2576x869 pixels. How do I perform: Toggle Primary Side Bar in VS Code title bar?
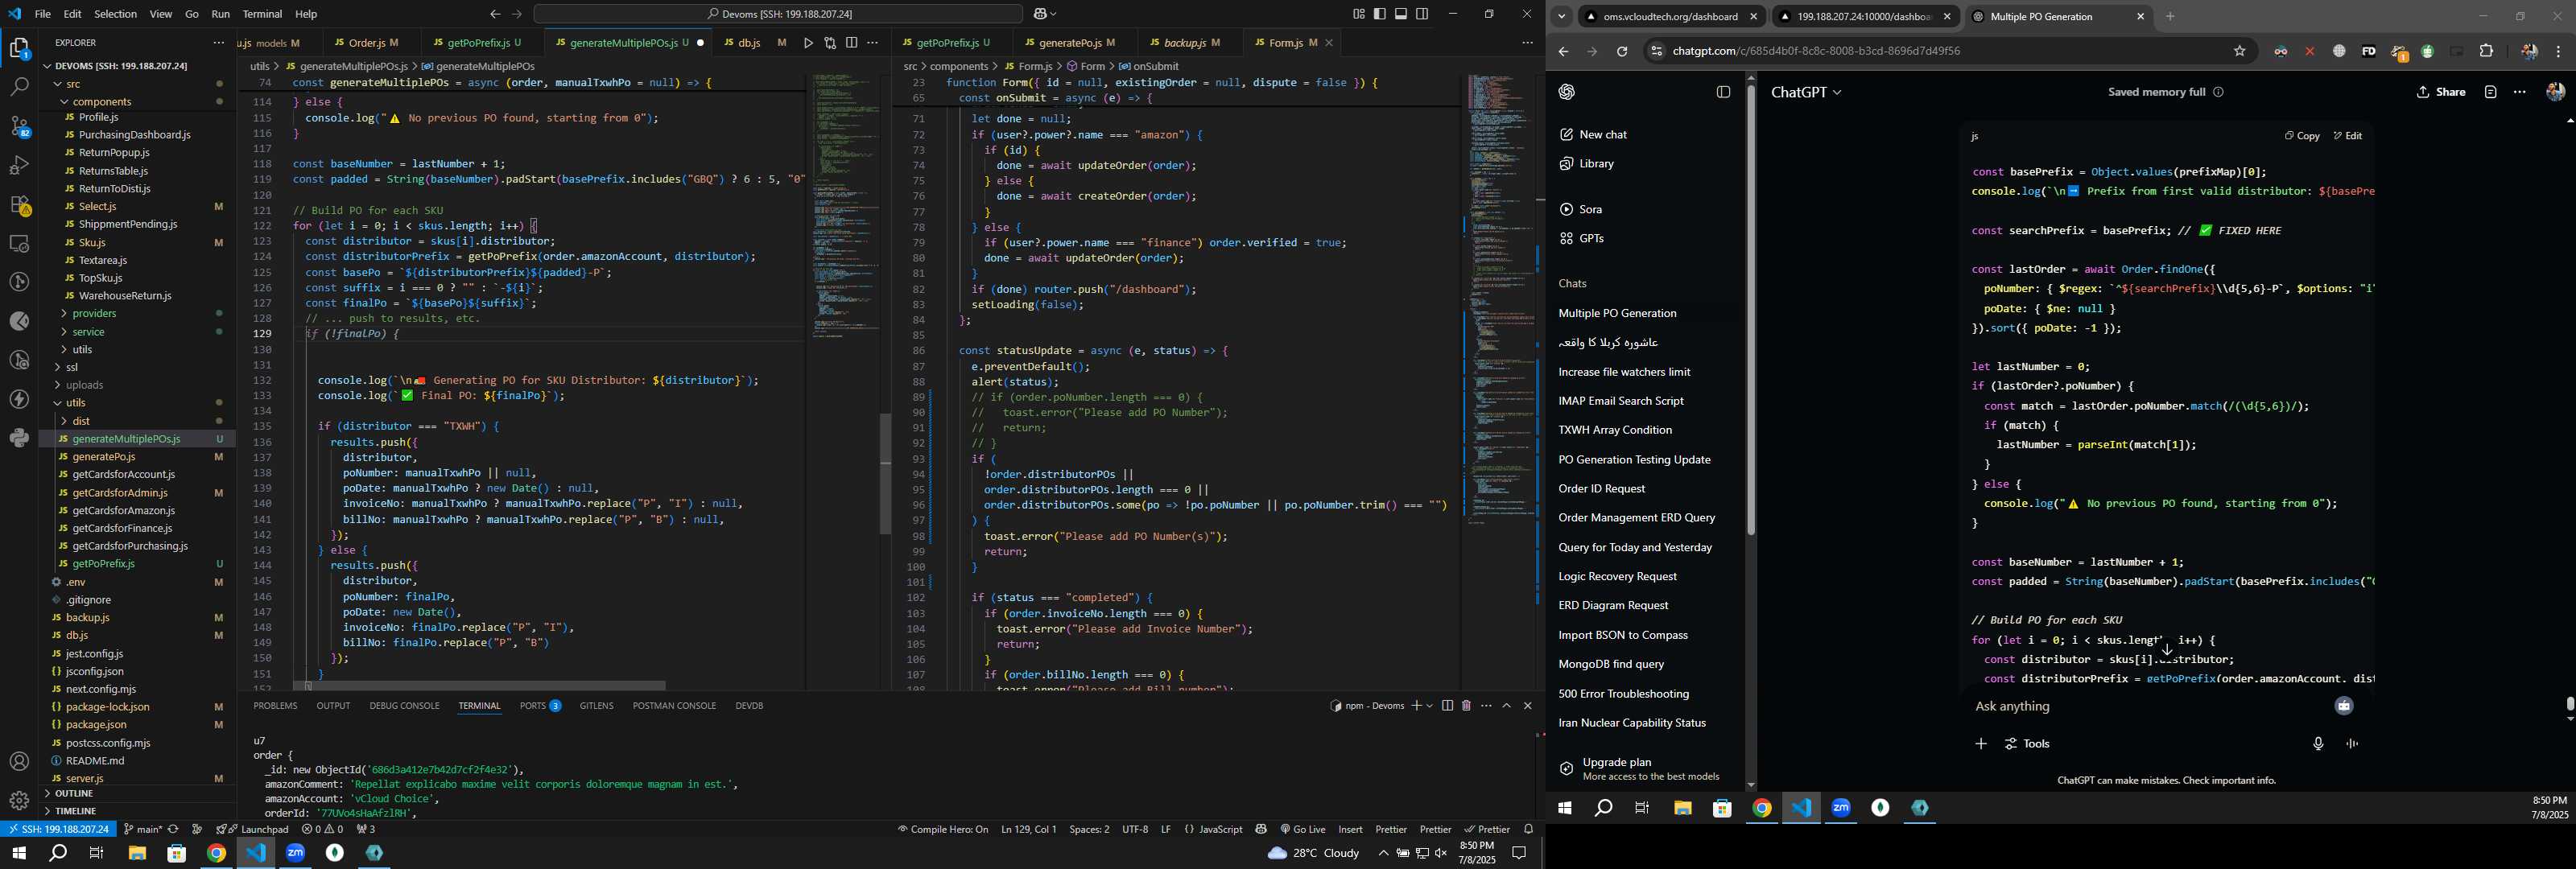point(1380,14)
